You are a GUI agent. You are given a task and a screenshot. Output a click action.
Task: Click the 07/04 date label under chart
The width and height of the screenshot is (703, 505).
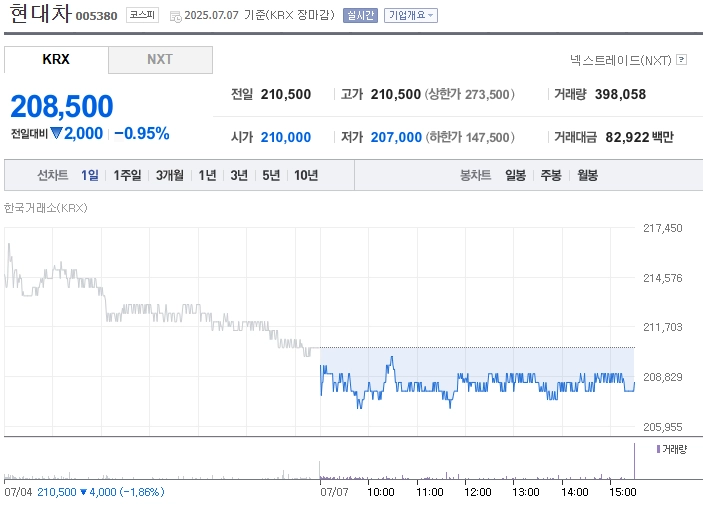(18, 492)
